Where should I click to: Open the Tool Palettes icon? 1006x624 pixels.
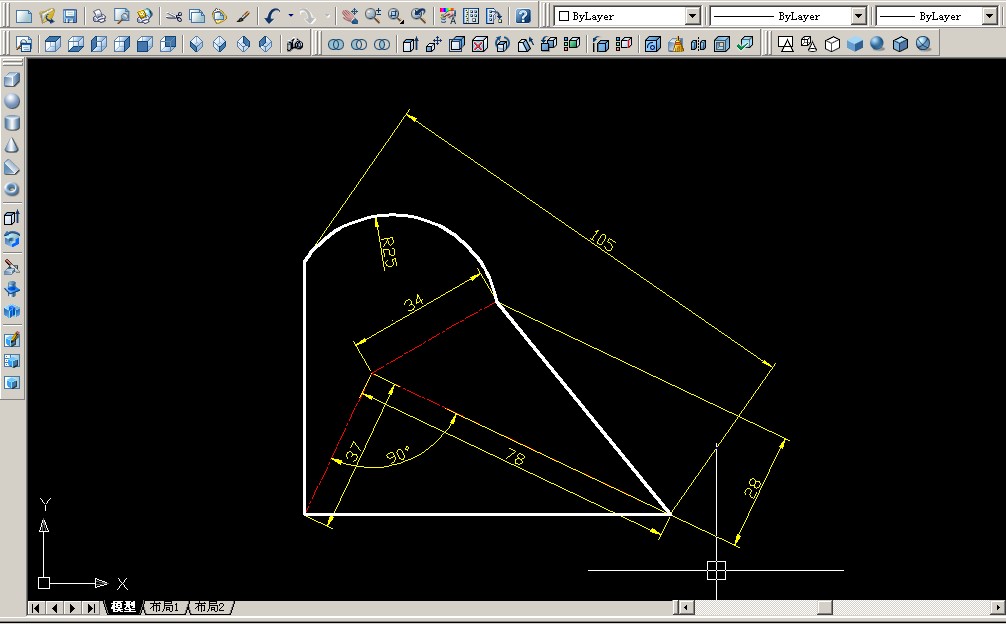494,16
